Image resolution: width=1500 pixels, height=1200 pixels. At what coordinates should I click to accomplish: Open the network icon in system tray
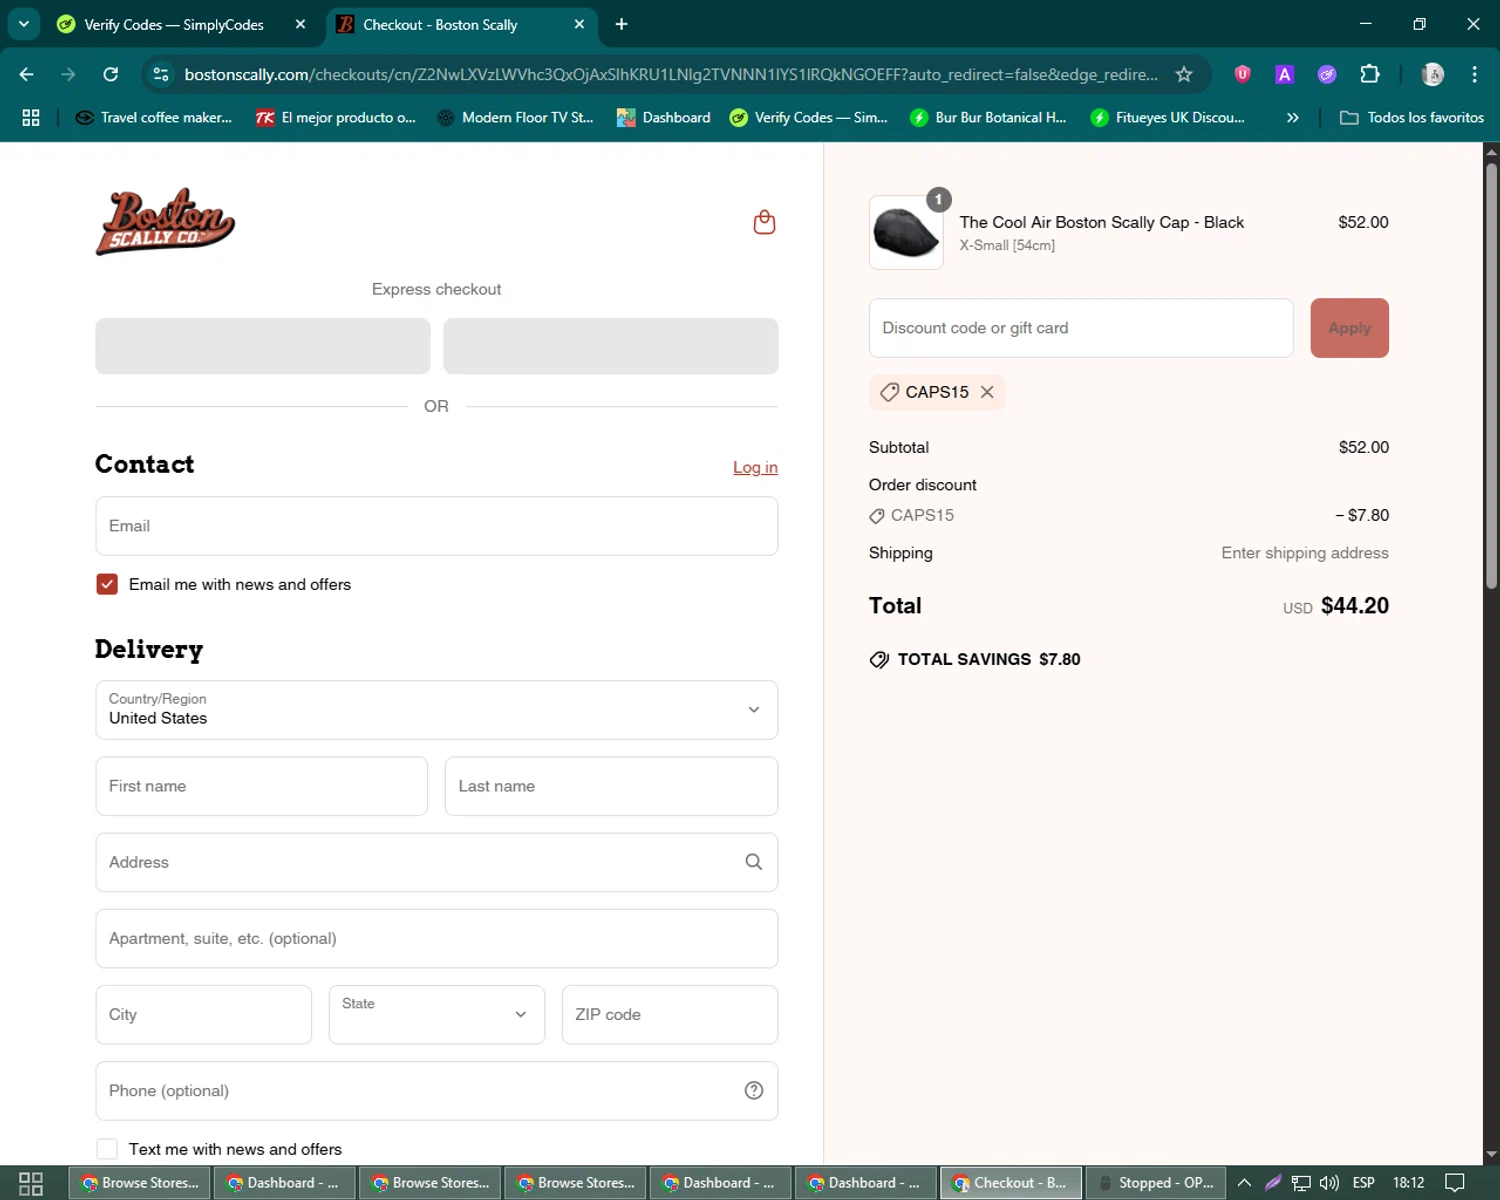click(x=1301, y=1183)
